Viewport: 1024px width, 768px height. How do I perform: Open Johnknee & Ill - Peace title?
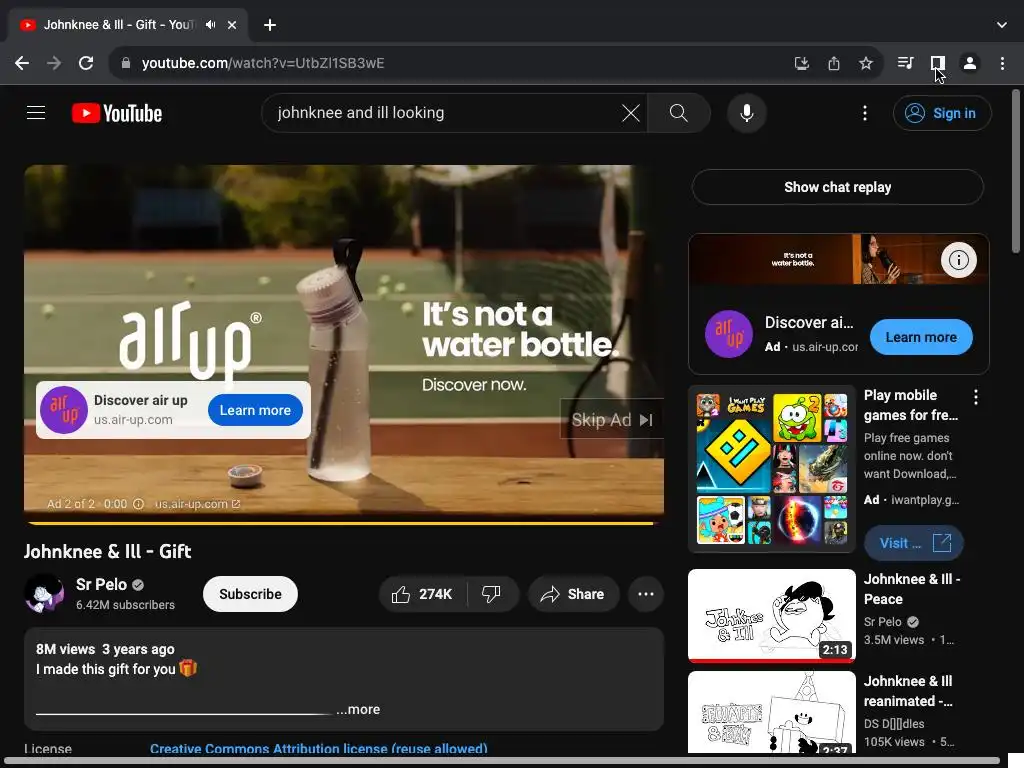click(912, 589)
